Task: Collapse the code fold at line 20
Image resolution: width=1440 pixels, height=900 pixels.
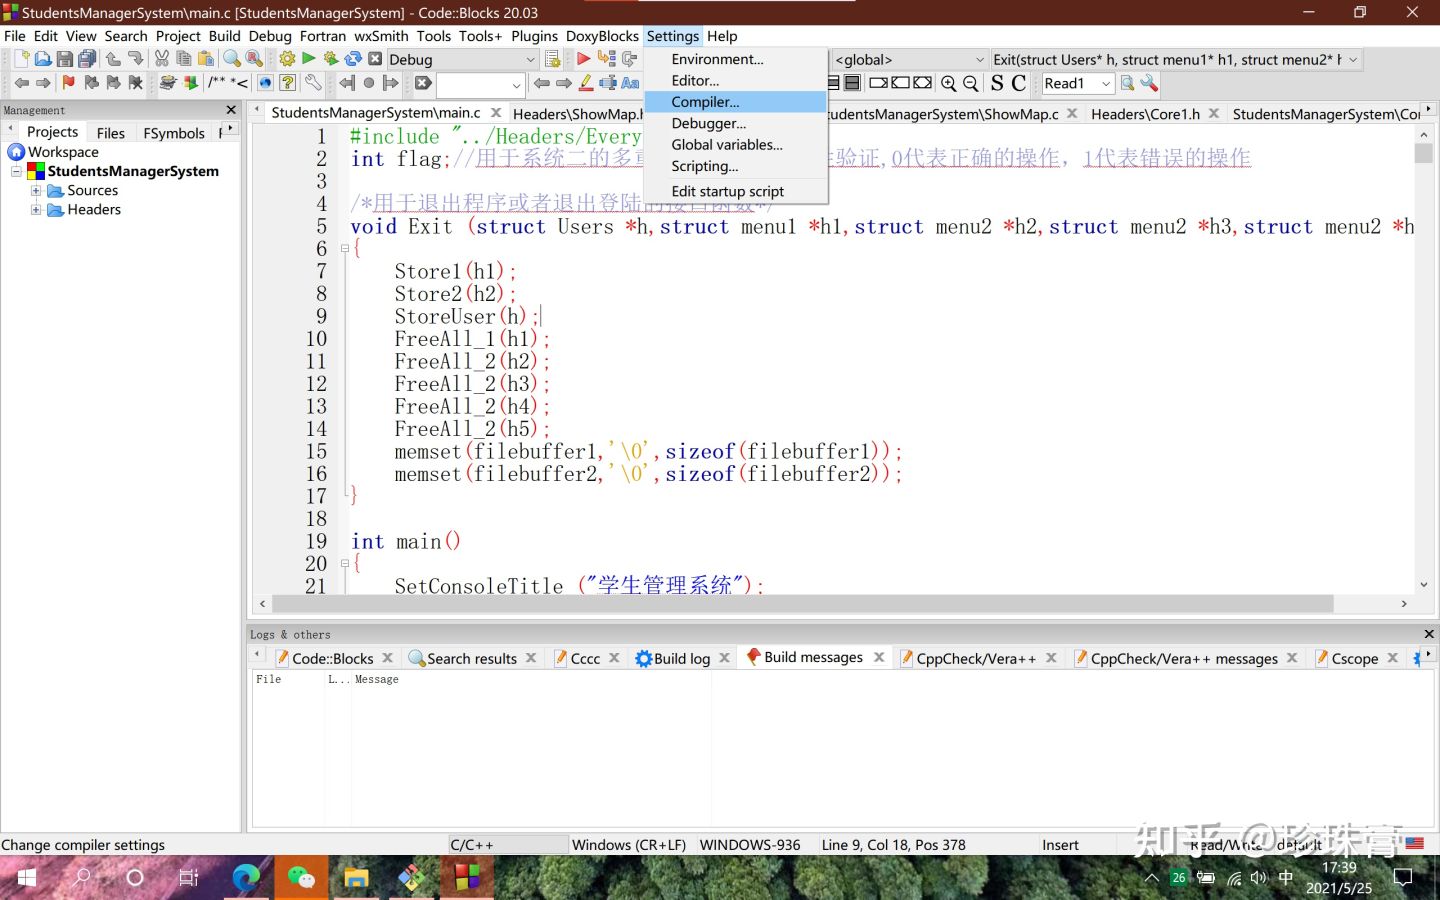Action: (345, 563)
